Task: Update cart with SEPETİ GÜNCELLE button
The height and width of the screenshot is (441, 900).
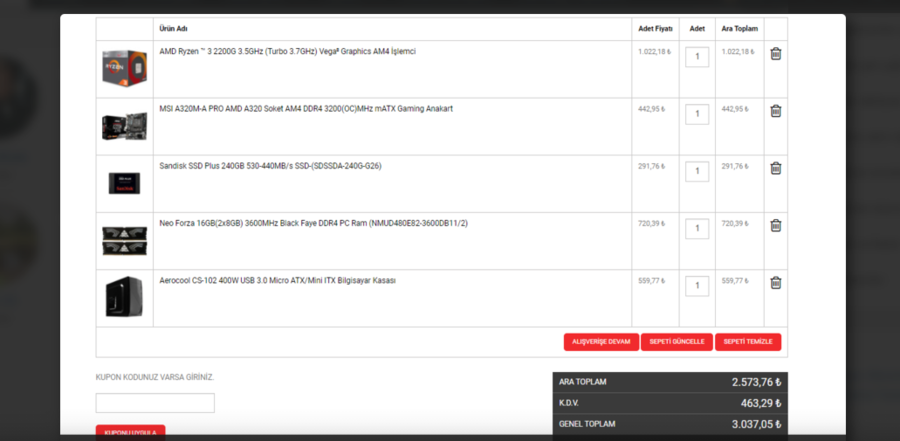Action: pos(677,342)
